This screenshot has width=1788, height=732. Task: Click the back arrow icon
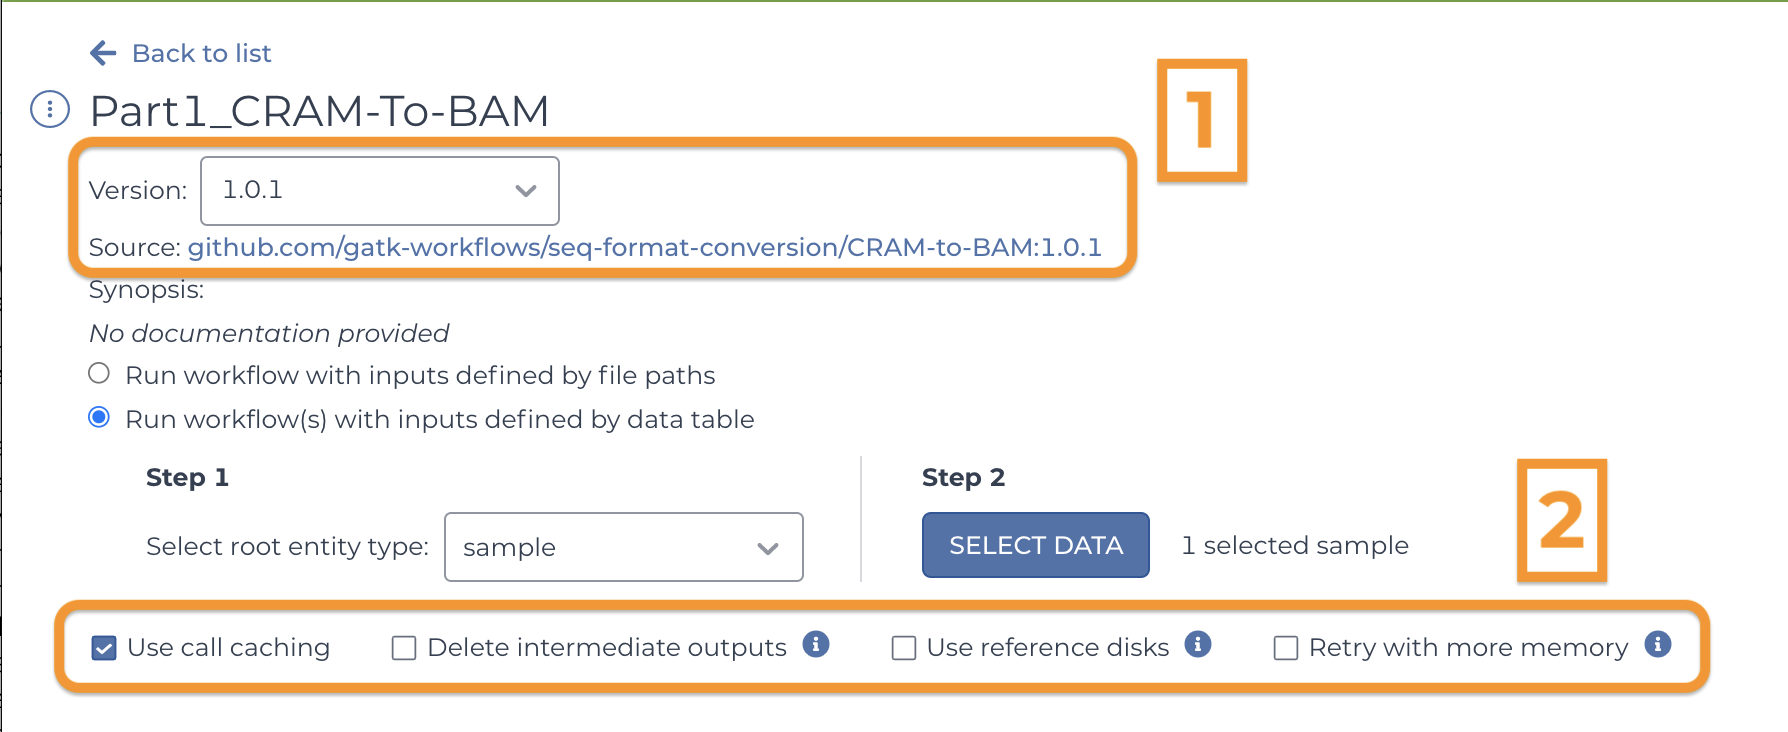[103, 53]
